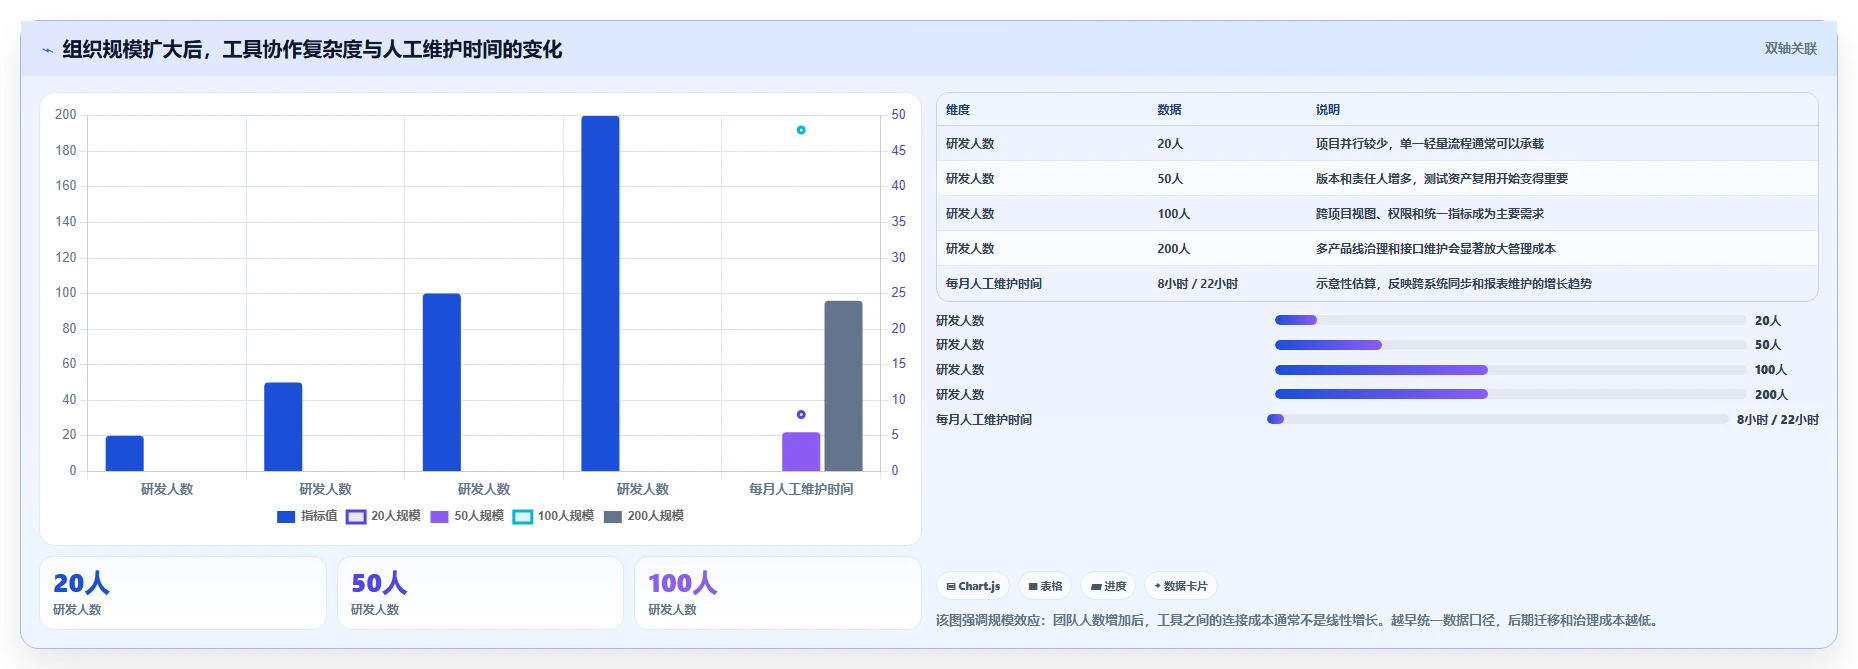Click the blue bar reaching 100

(442, 382)
